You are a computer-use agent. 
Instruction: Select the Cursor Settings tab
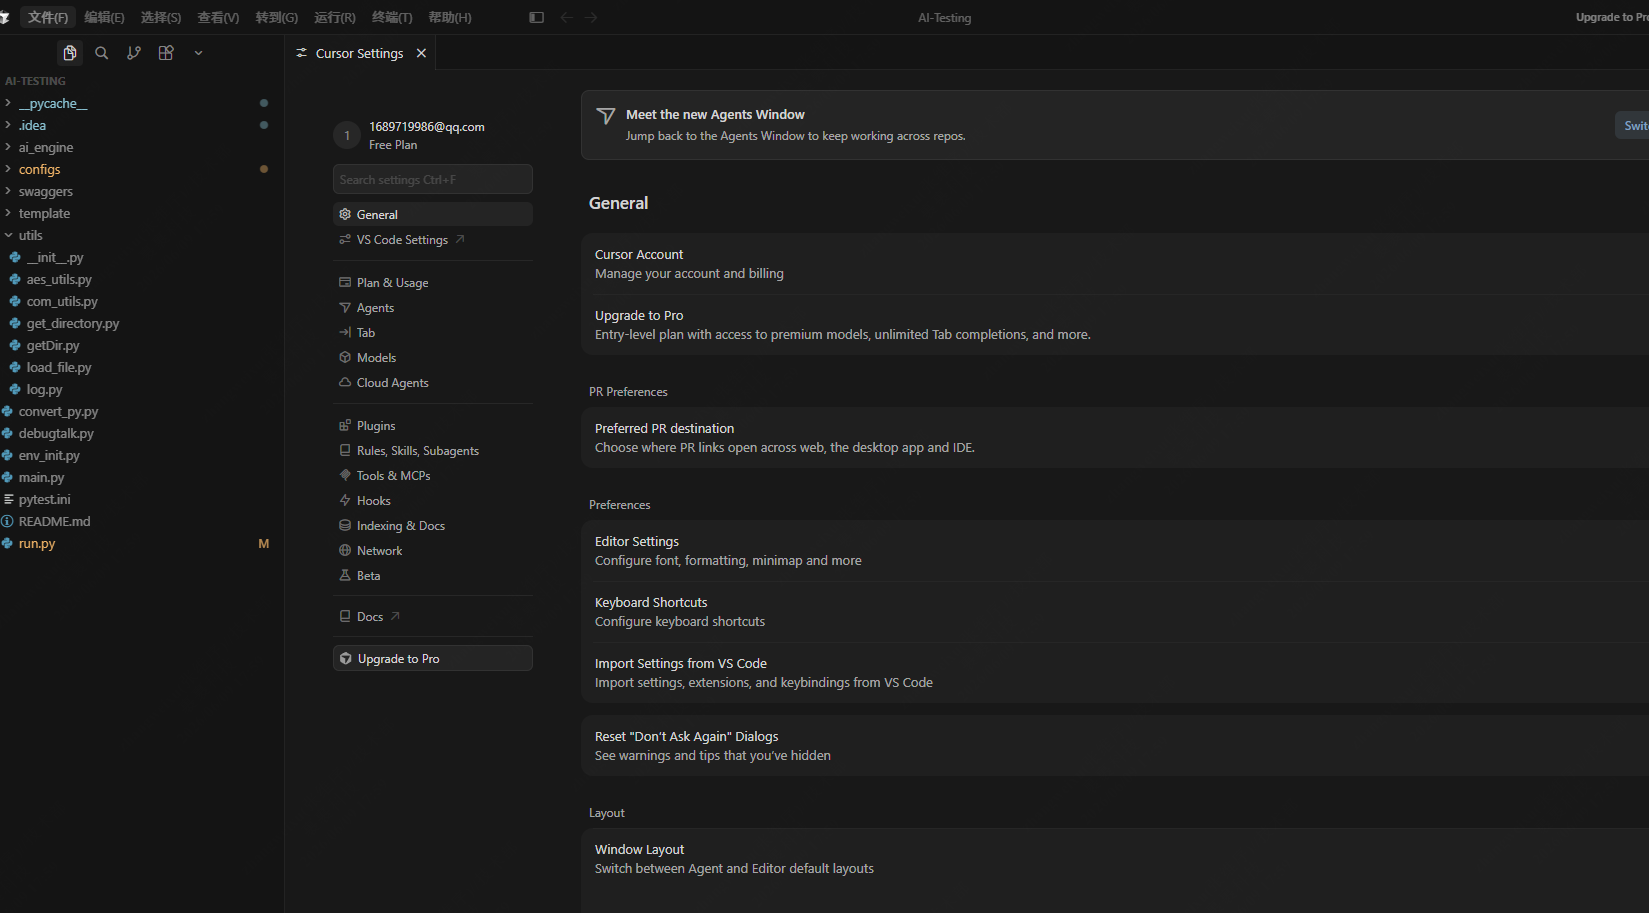pos(360,53)
